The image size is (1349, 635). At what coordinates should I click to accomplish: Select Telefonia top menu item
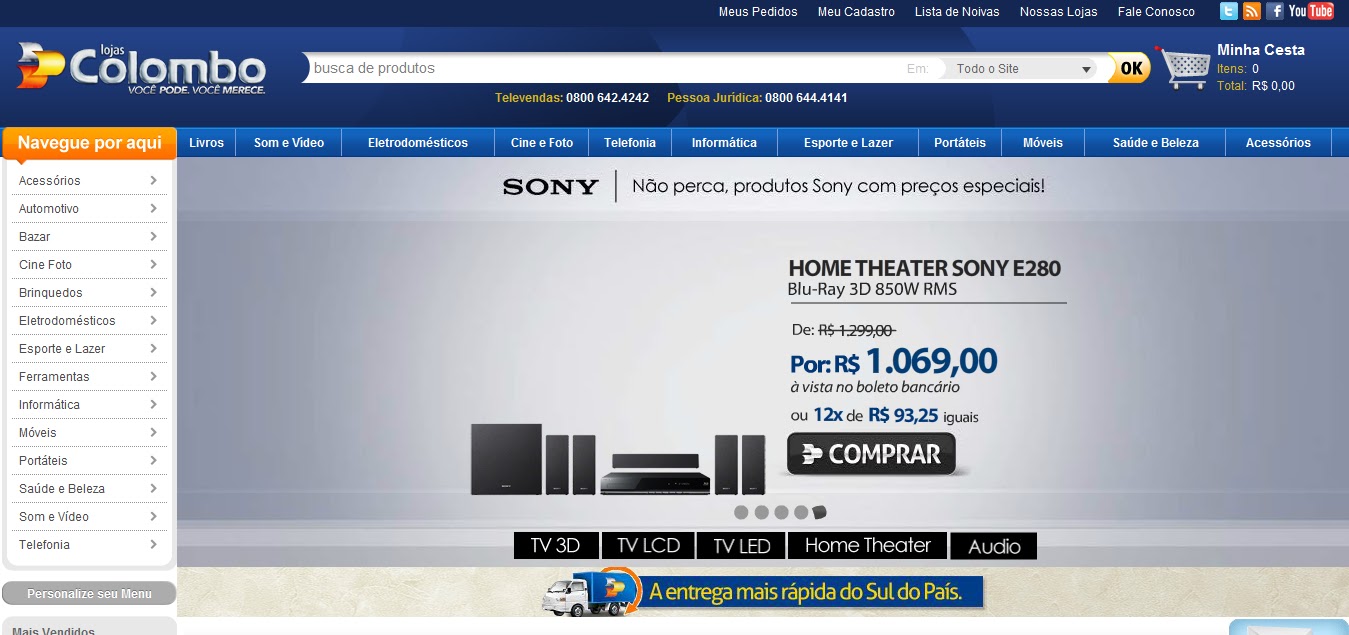pos(630,143)
